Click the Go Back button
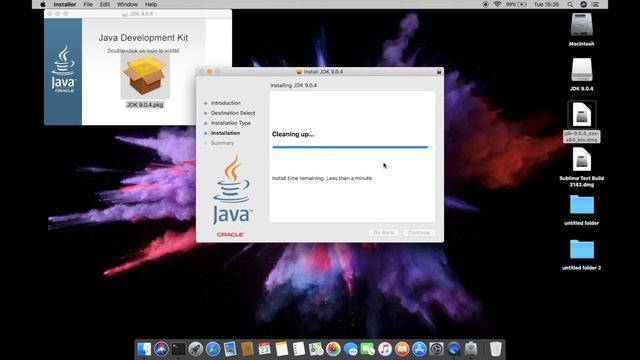The height and width of the screenshot is (360, 640). tap(383, 233)
